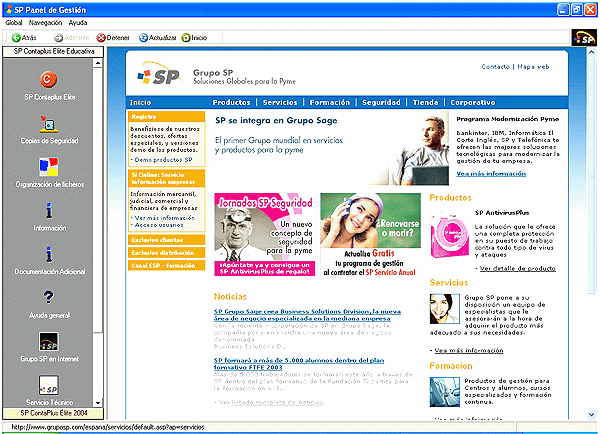Open Servicios in the site navigation bar
600x434 pixels.
click(280, 102)
